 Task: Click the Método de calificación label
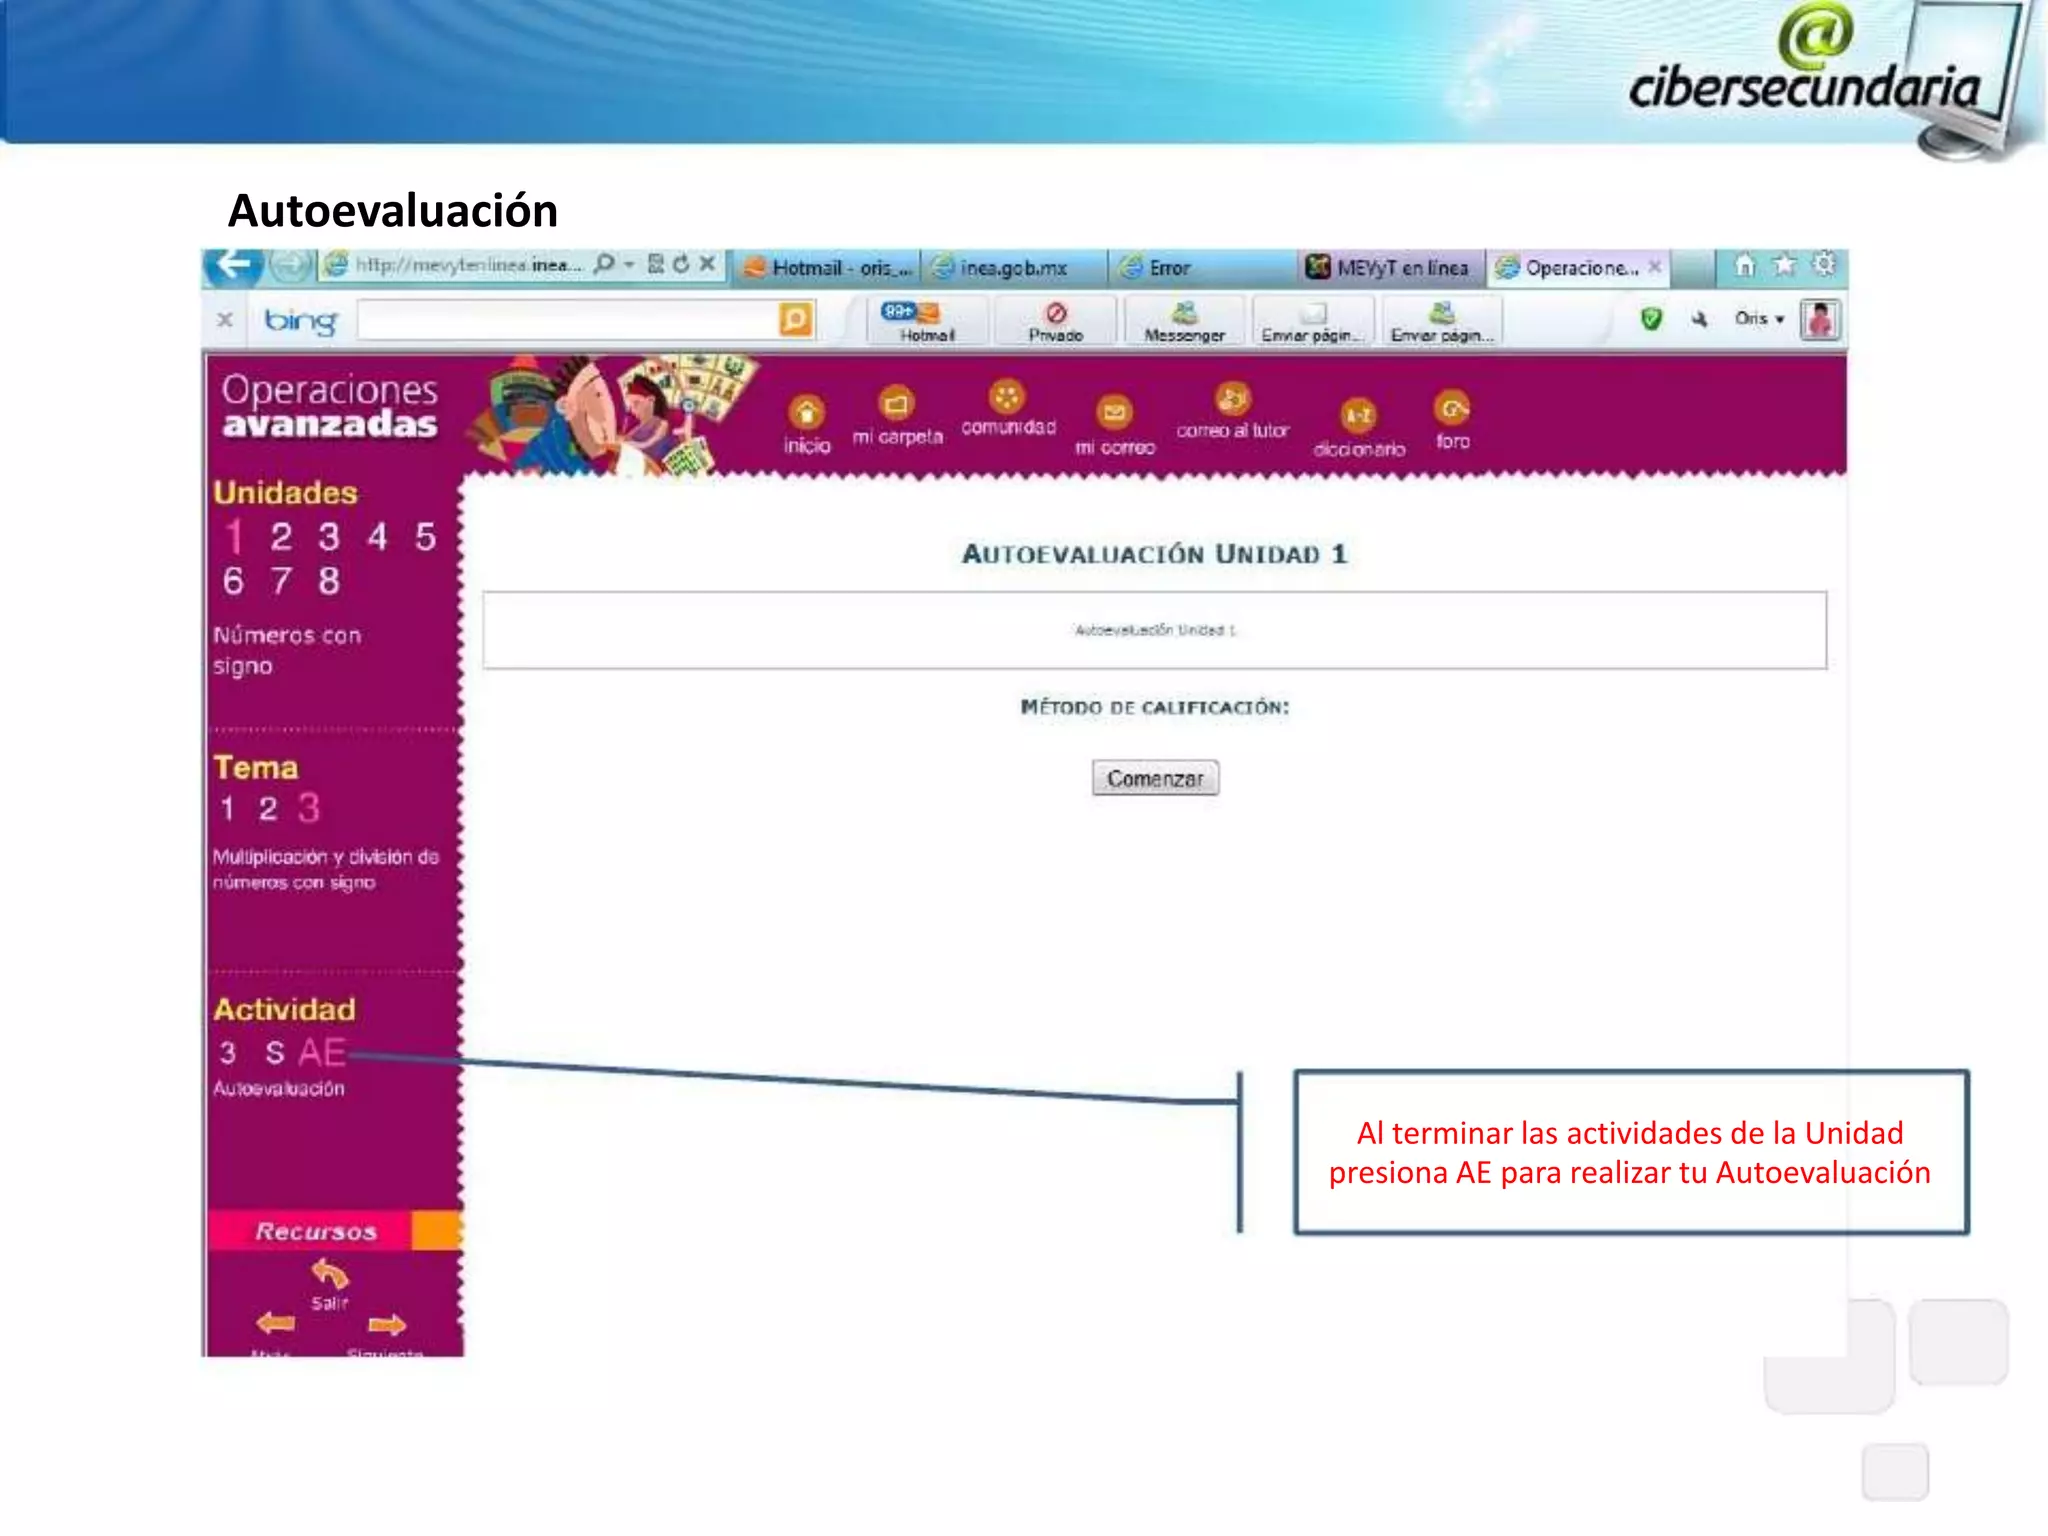[1155, 707]
